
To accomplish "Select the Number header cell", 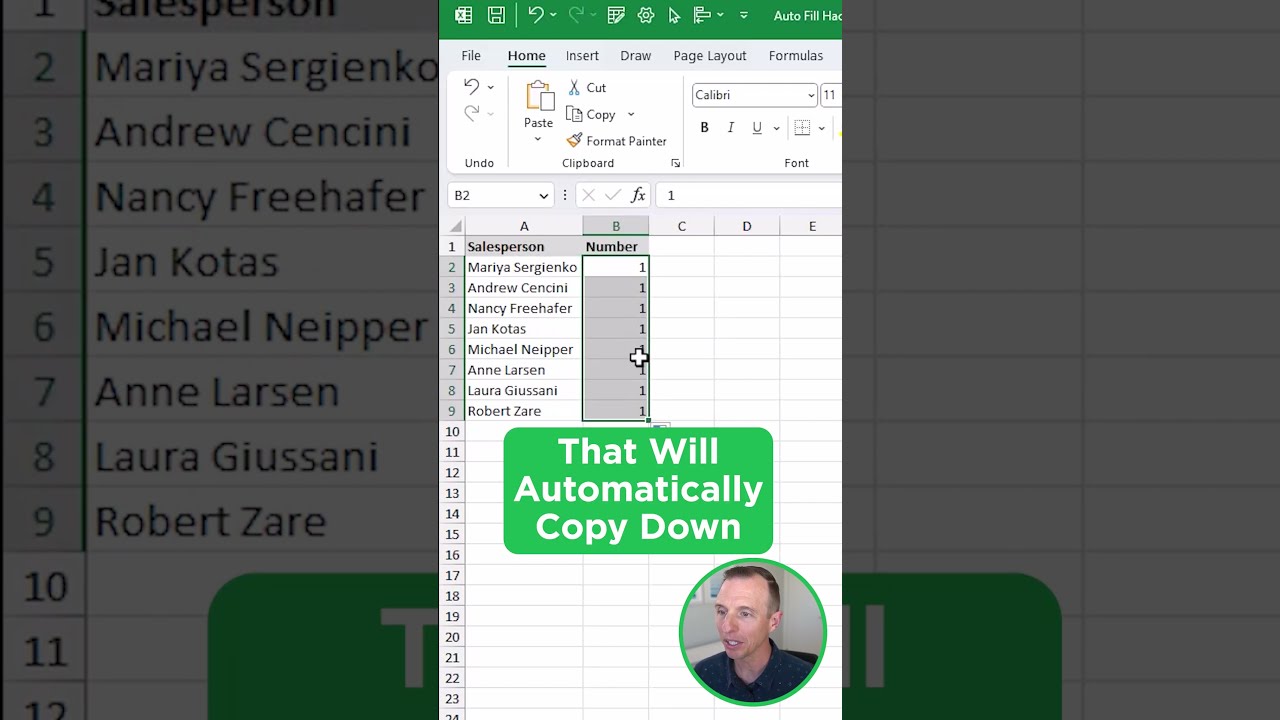I will pyautogui.click(x=616, y=246).
